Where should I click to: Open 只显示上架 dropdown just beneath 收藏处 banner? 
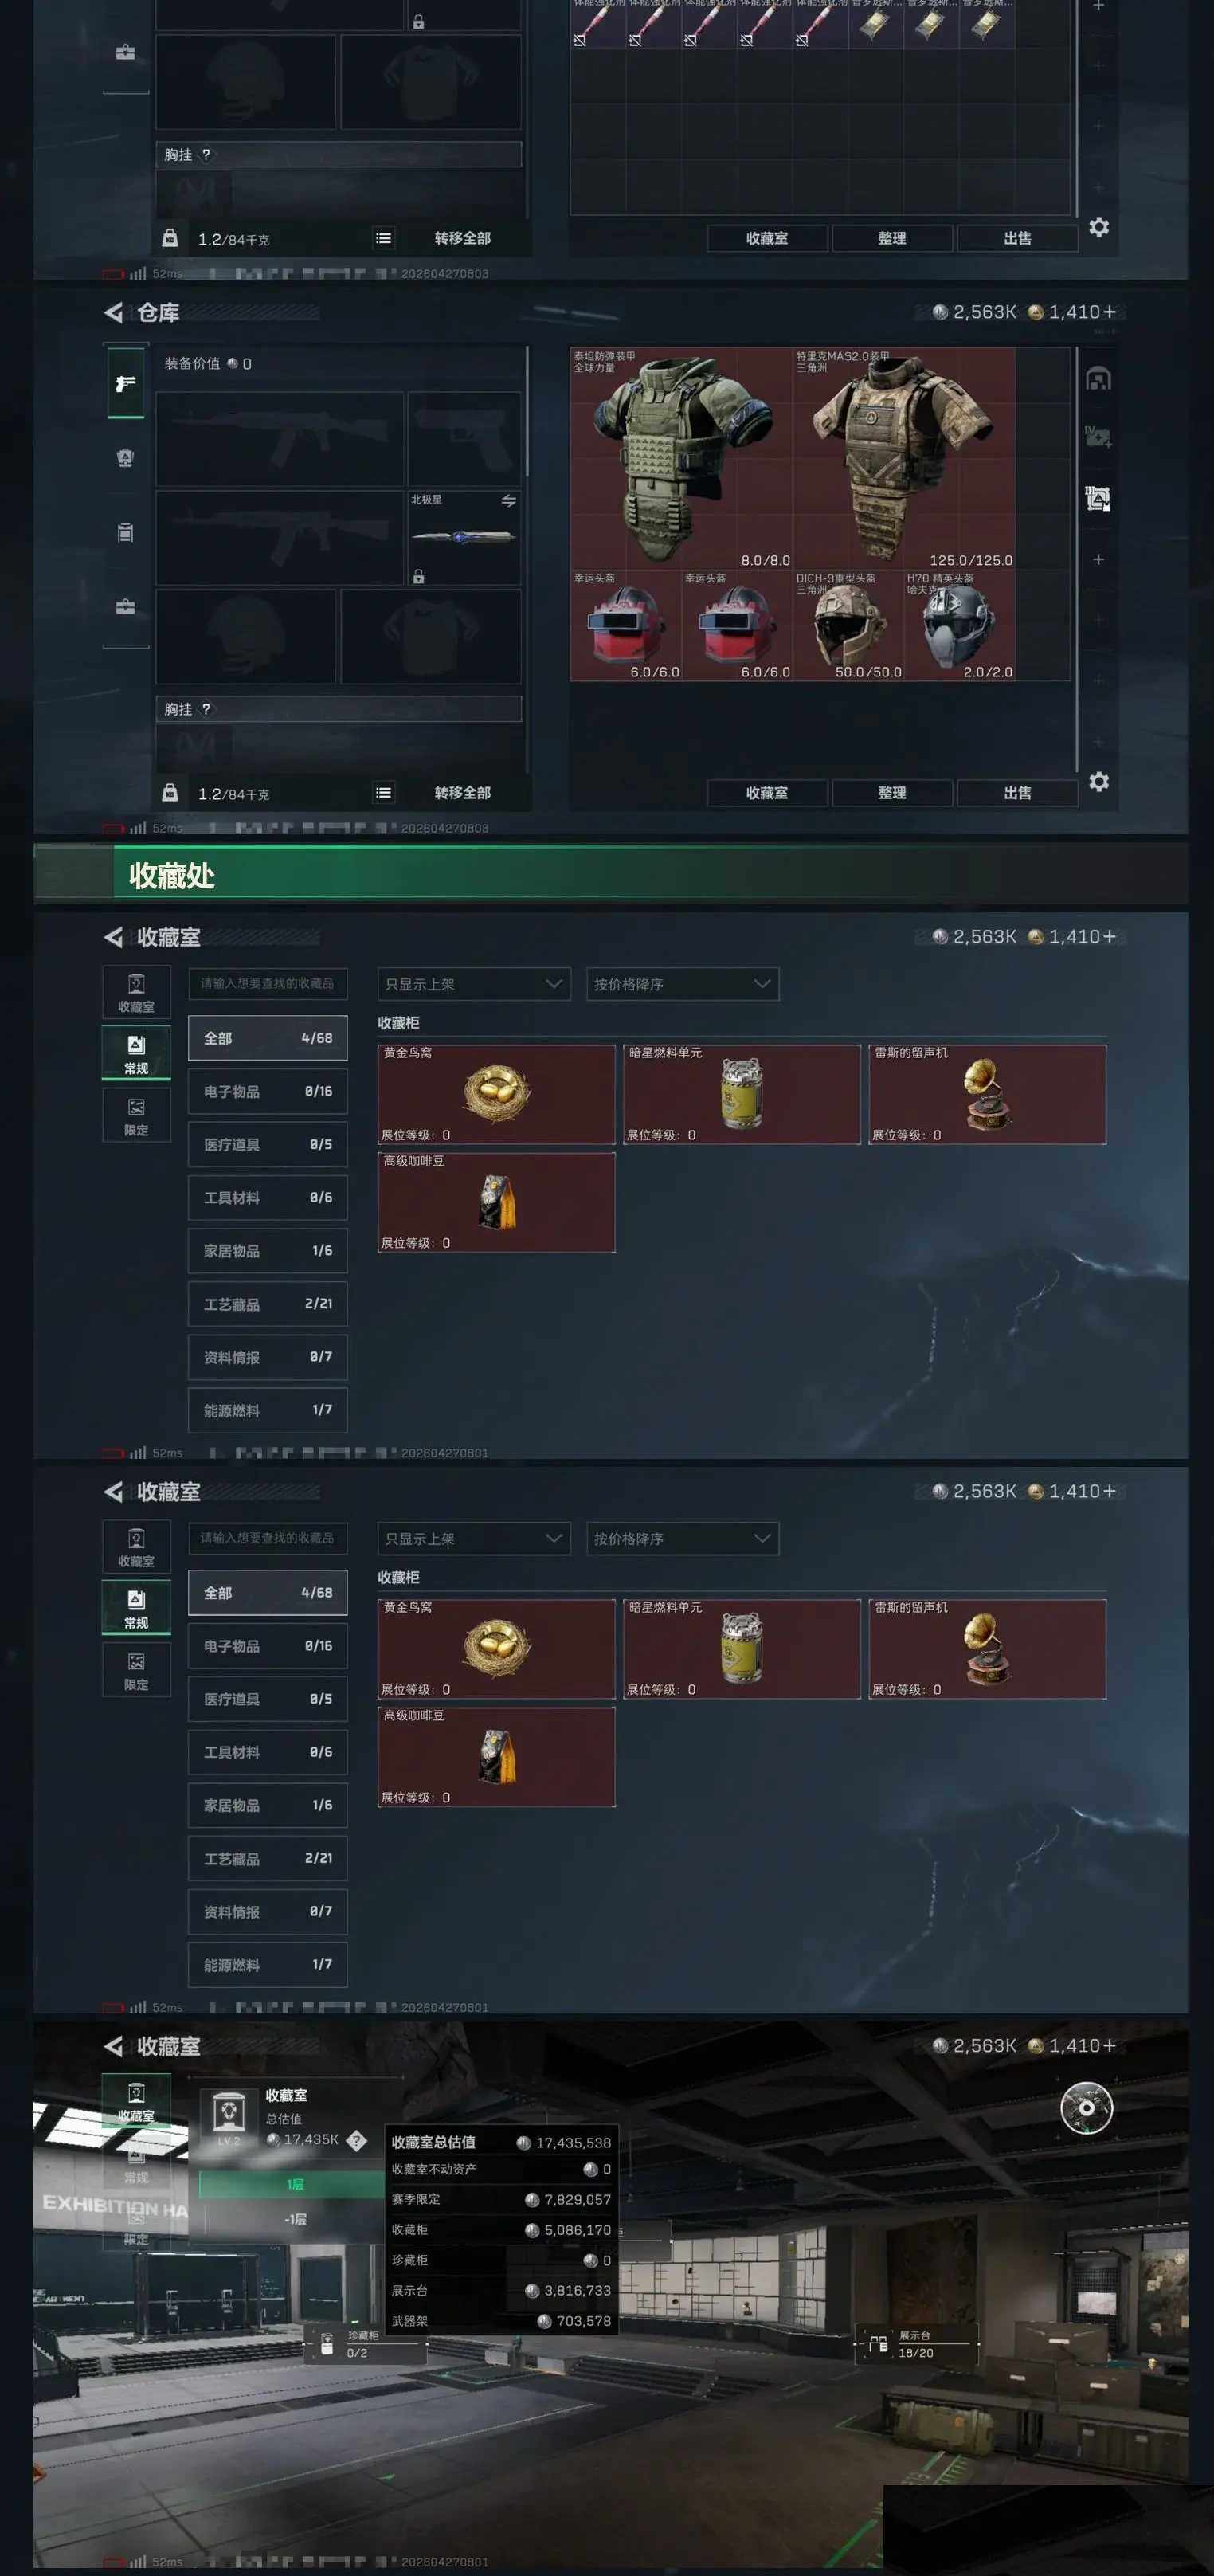click(x=474, y=984)
